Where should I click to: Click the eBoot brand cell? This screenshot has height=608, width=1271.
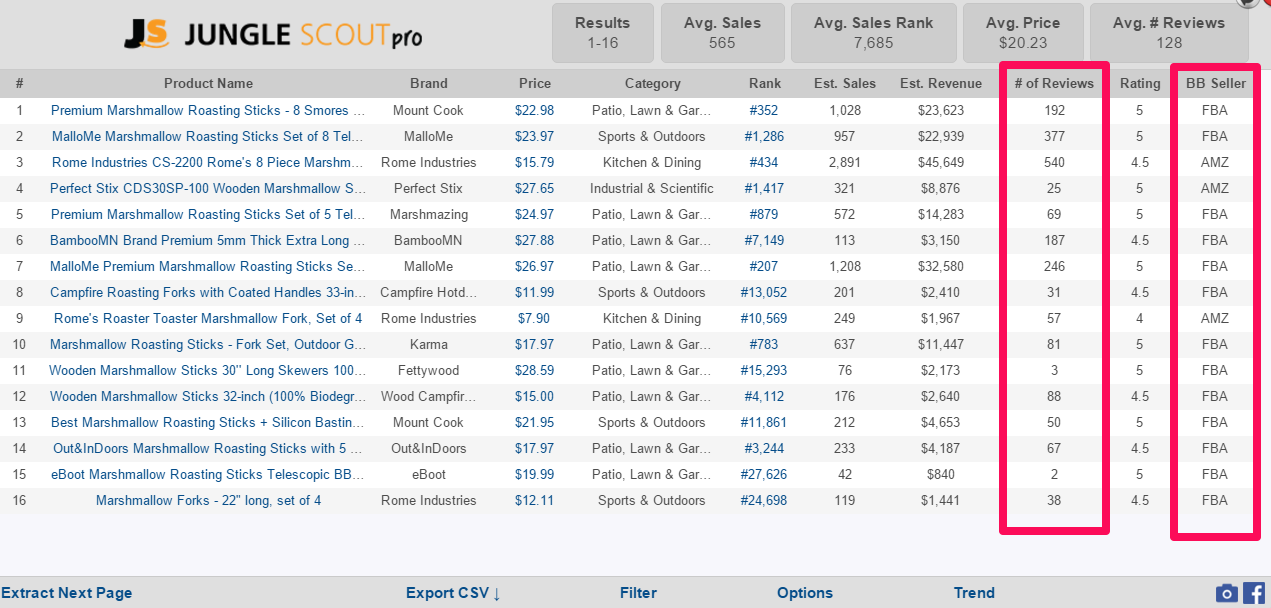(429, 474)
